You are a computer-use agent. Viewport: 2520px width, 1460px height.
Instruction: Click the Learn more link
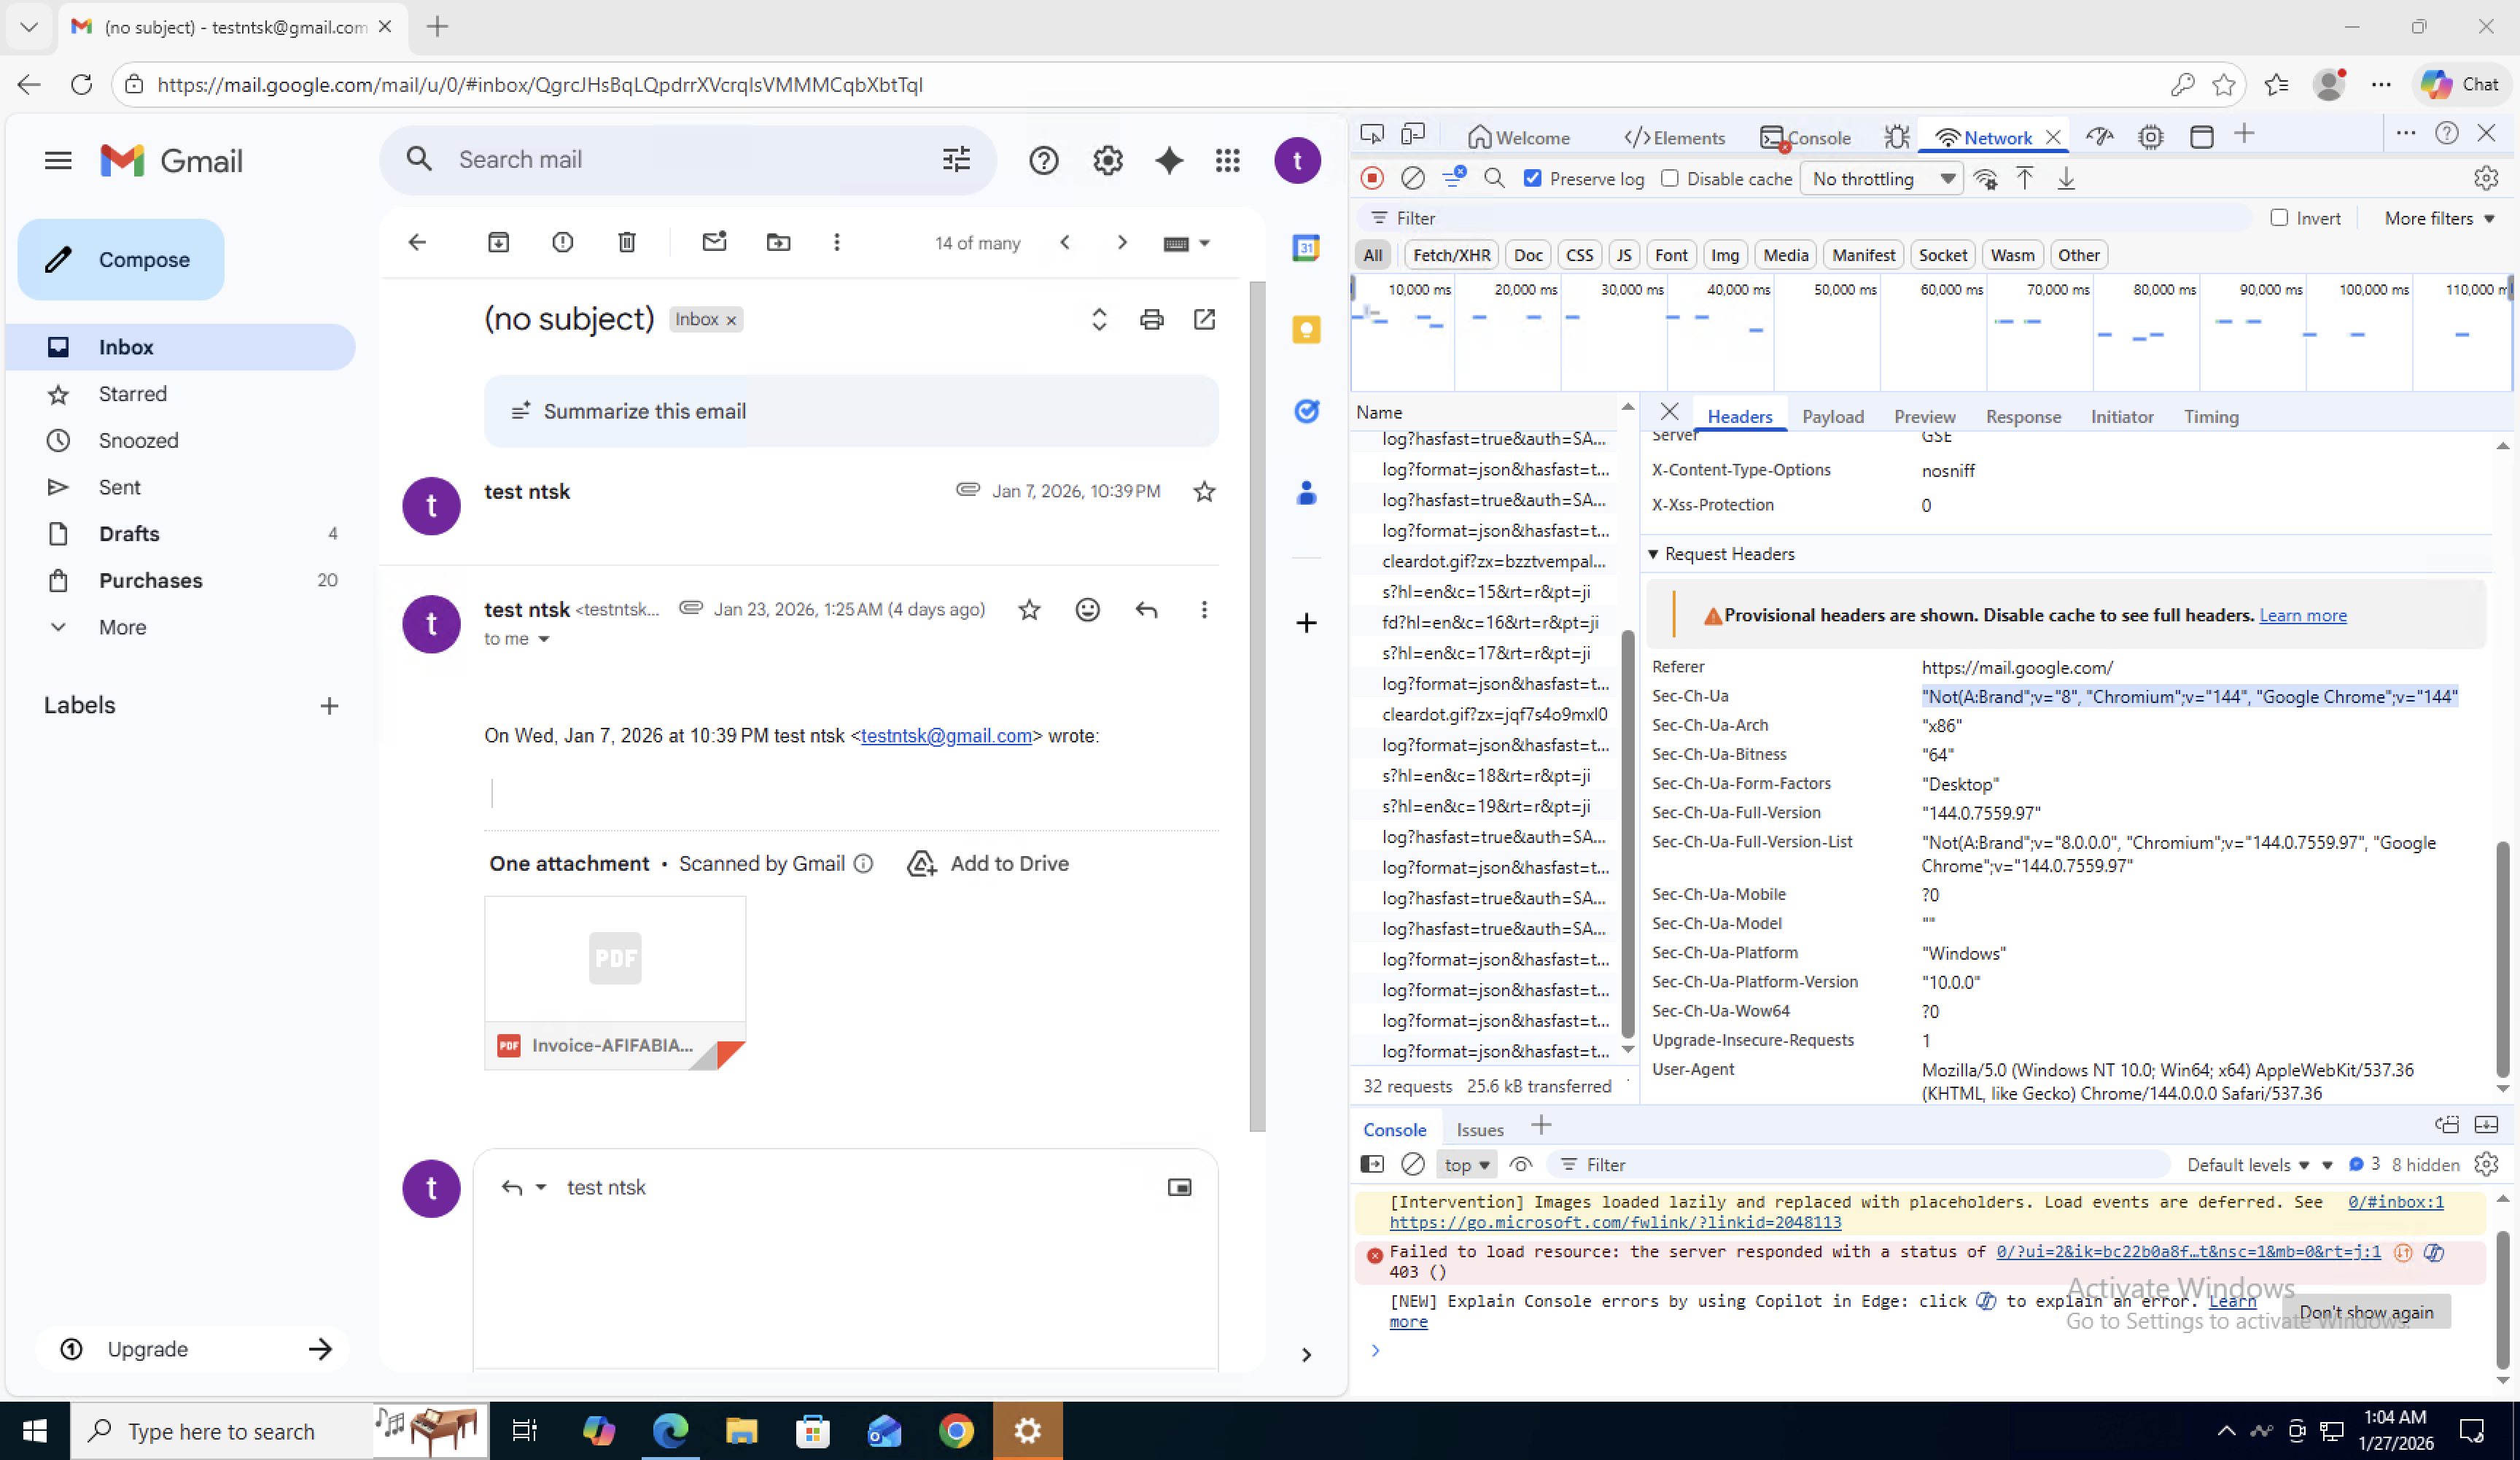pos(2302,615)
